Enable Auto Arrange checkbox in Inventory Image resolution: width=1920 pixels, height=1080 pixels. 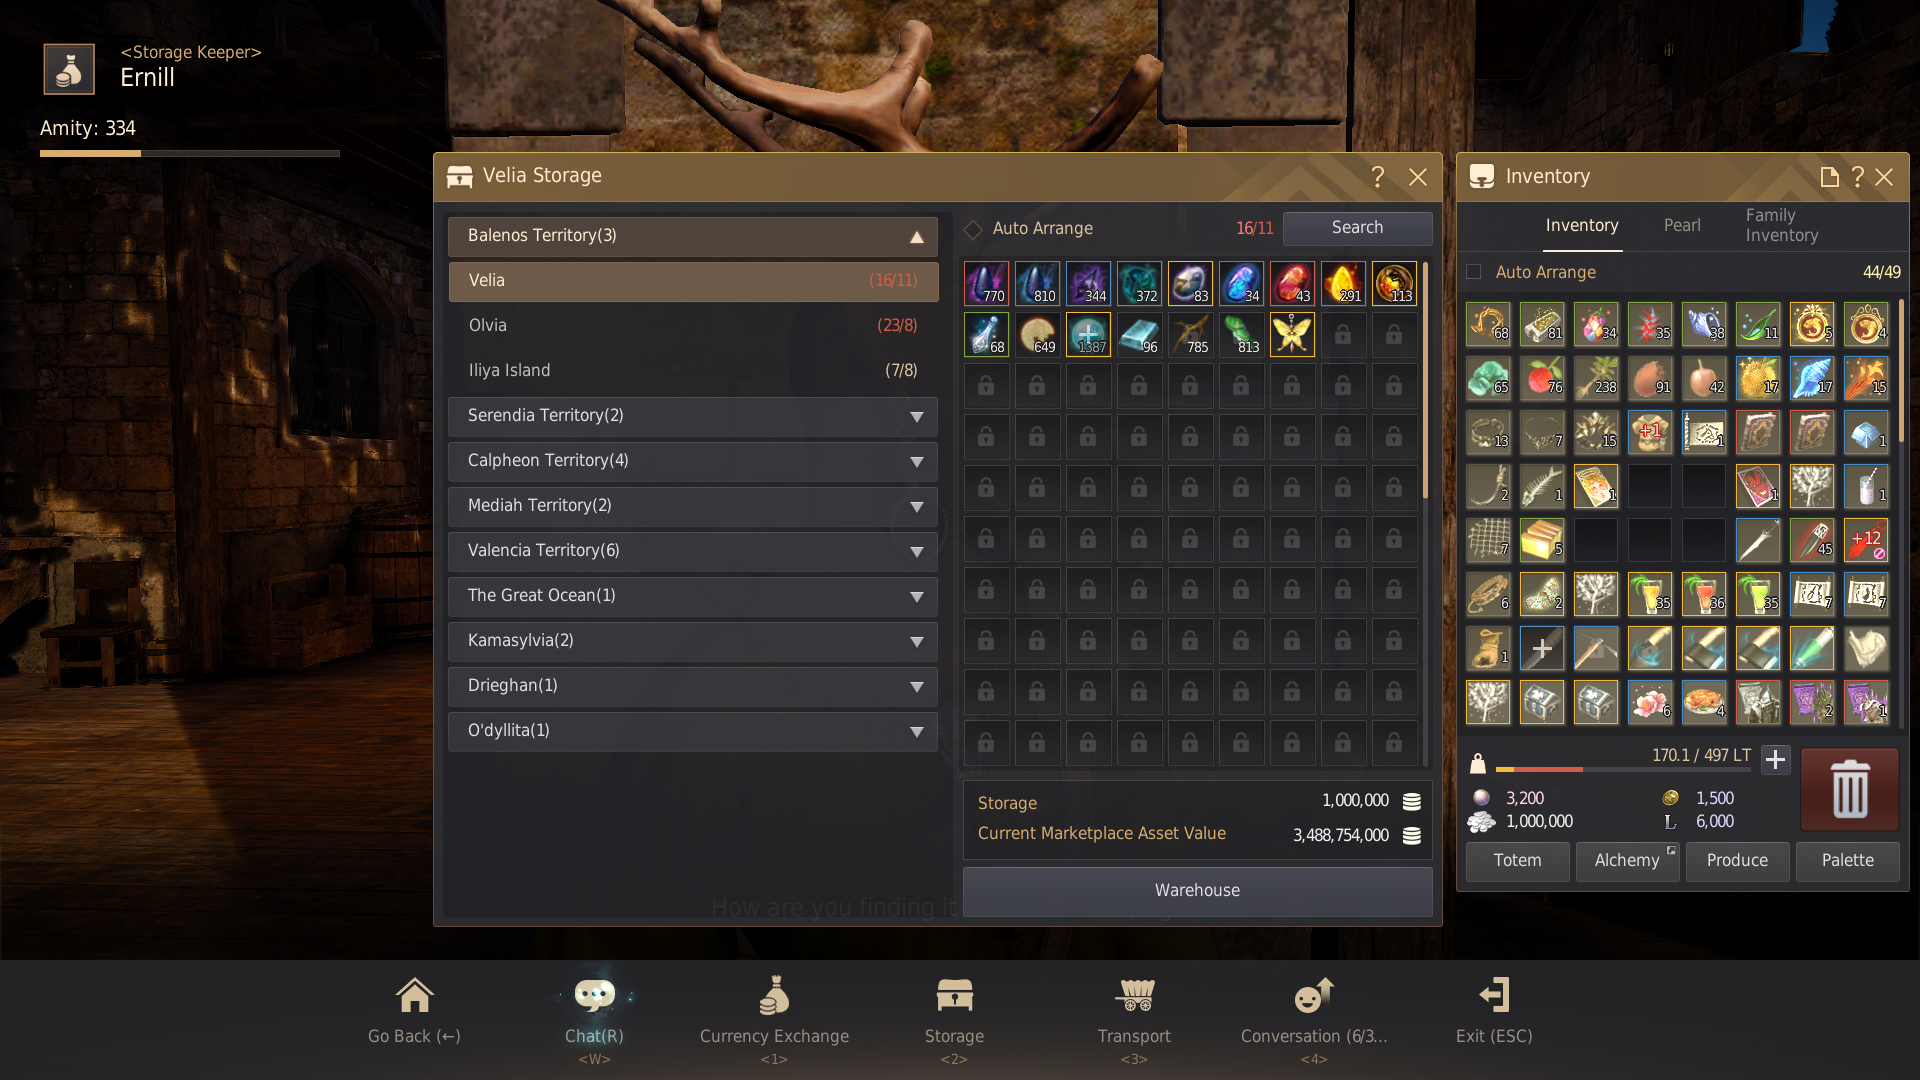click(1474, 272)
